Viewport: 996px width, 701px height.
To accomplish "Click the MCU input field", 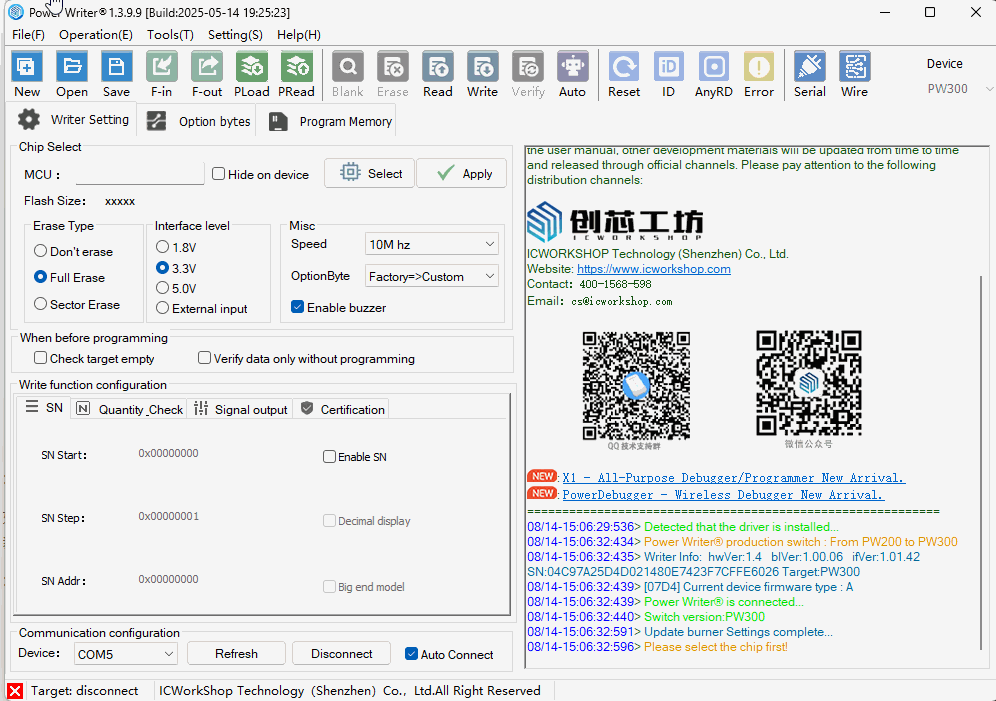I will [x=139, y=173].
